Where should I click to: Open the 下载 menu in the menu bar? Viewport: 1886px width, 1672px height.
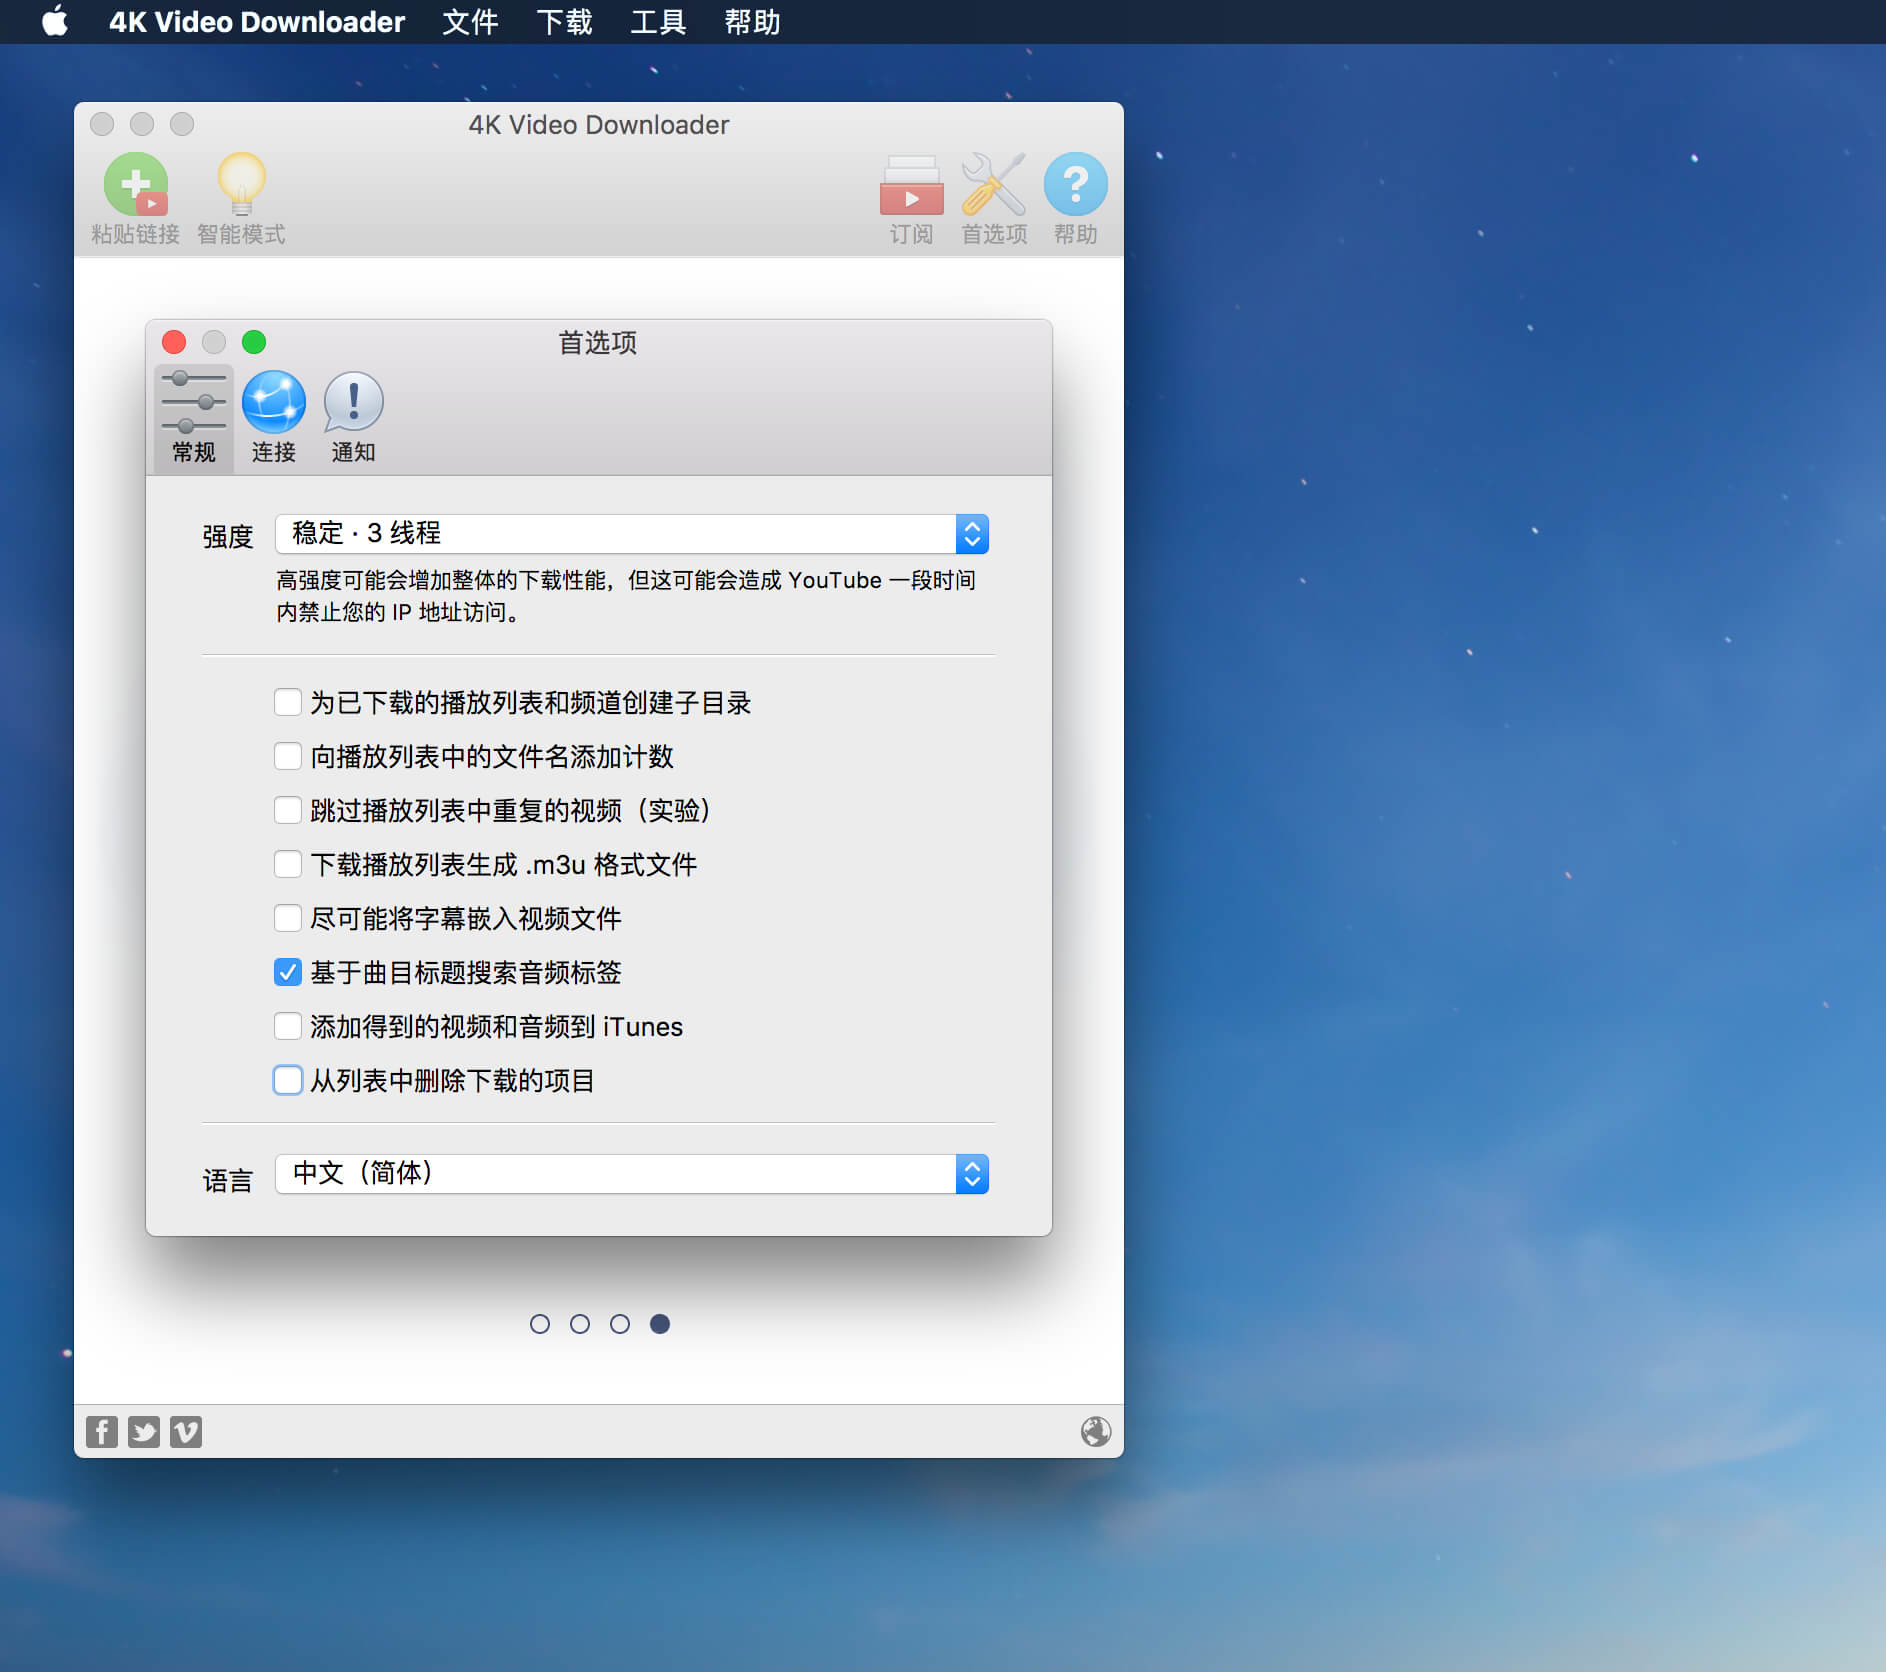point(564,22)
